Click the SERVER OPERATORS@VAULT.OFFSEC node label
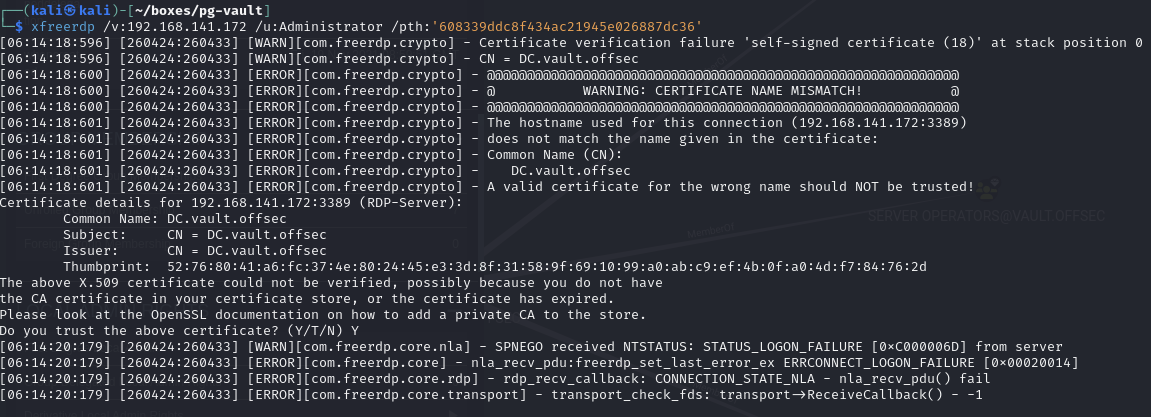This screenshot has width=1151, height=417. (x=986, y=216)
